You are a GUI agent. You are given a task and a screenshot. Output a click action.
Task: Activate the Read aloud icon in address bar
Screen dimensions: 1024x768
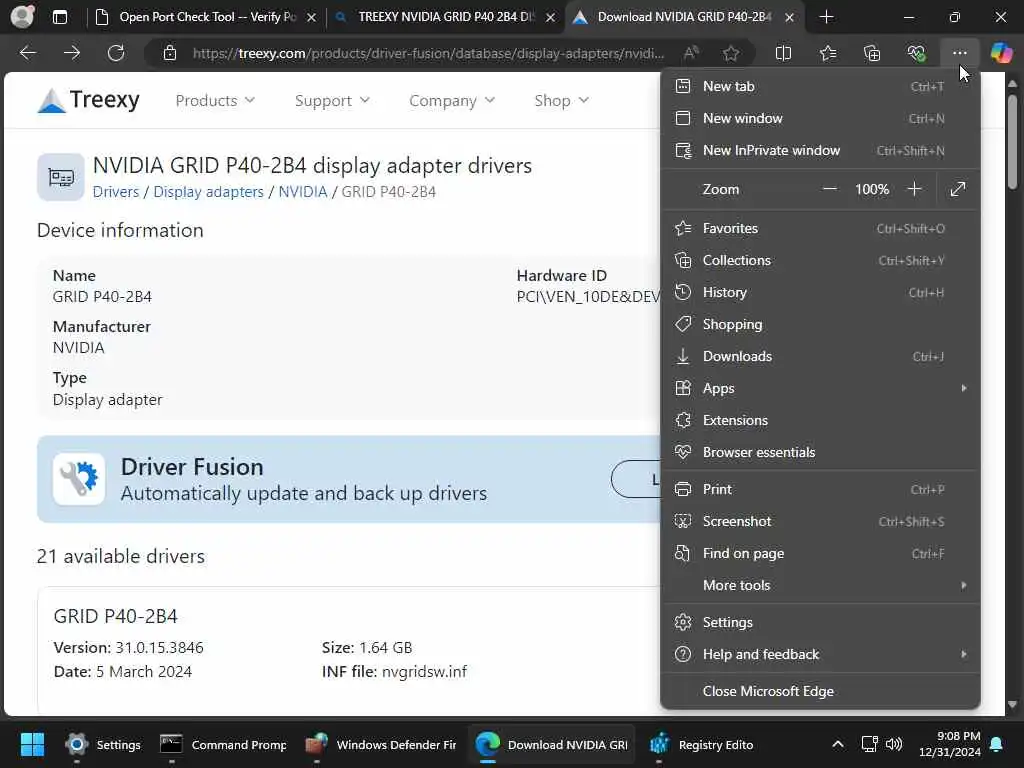[x=691, y=53]
